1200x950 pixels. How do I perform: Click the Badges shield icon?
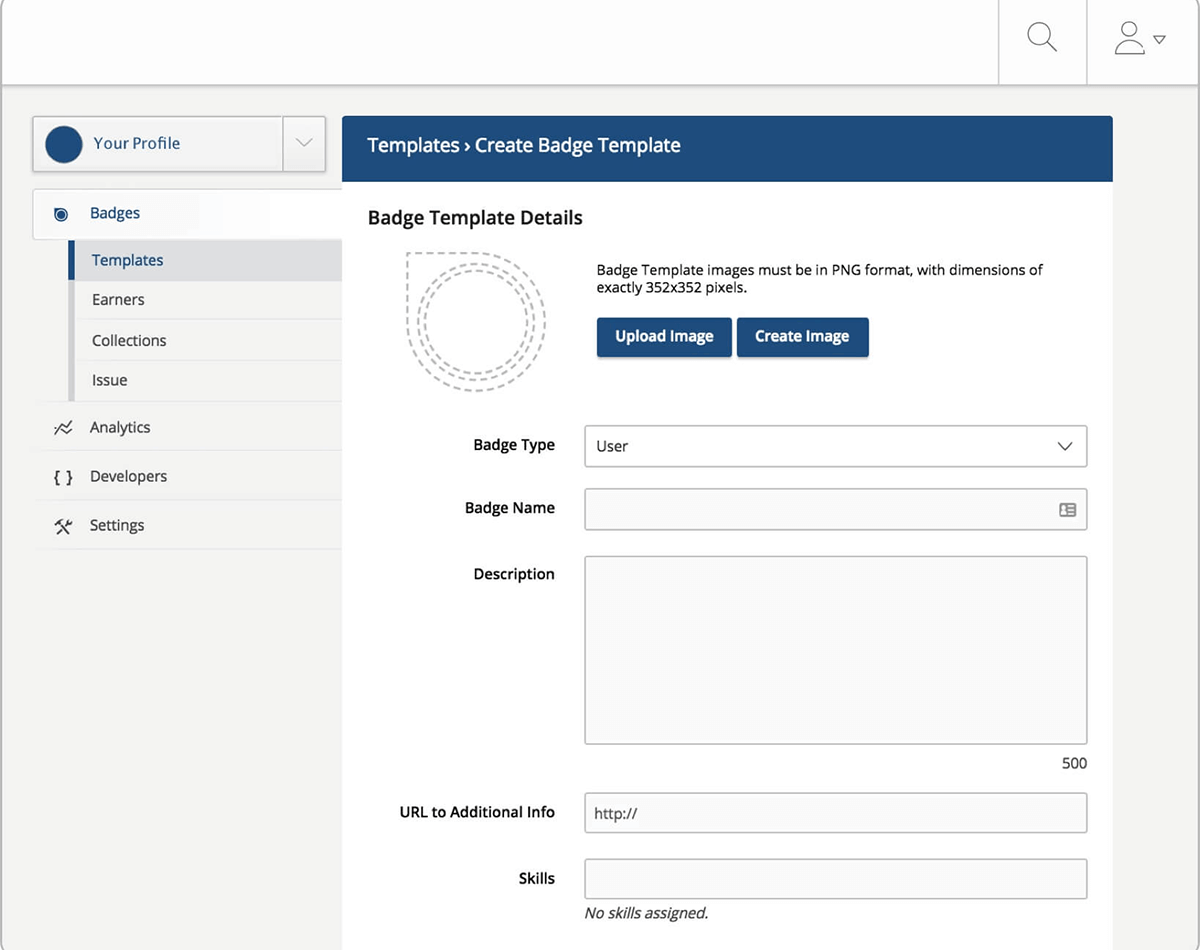coord(62,214)
